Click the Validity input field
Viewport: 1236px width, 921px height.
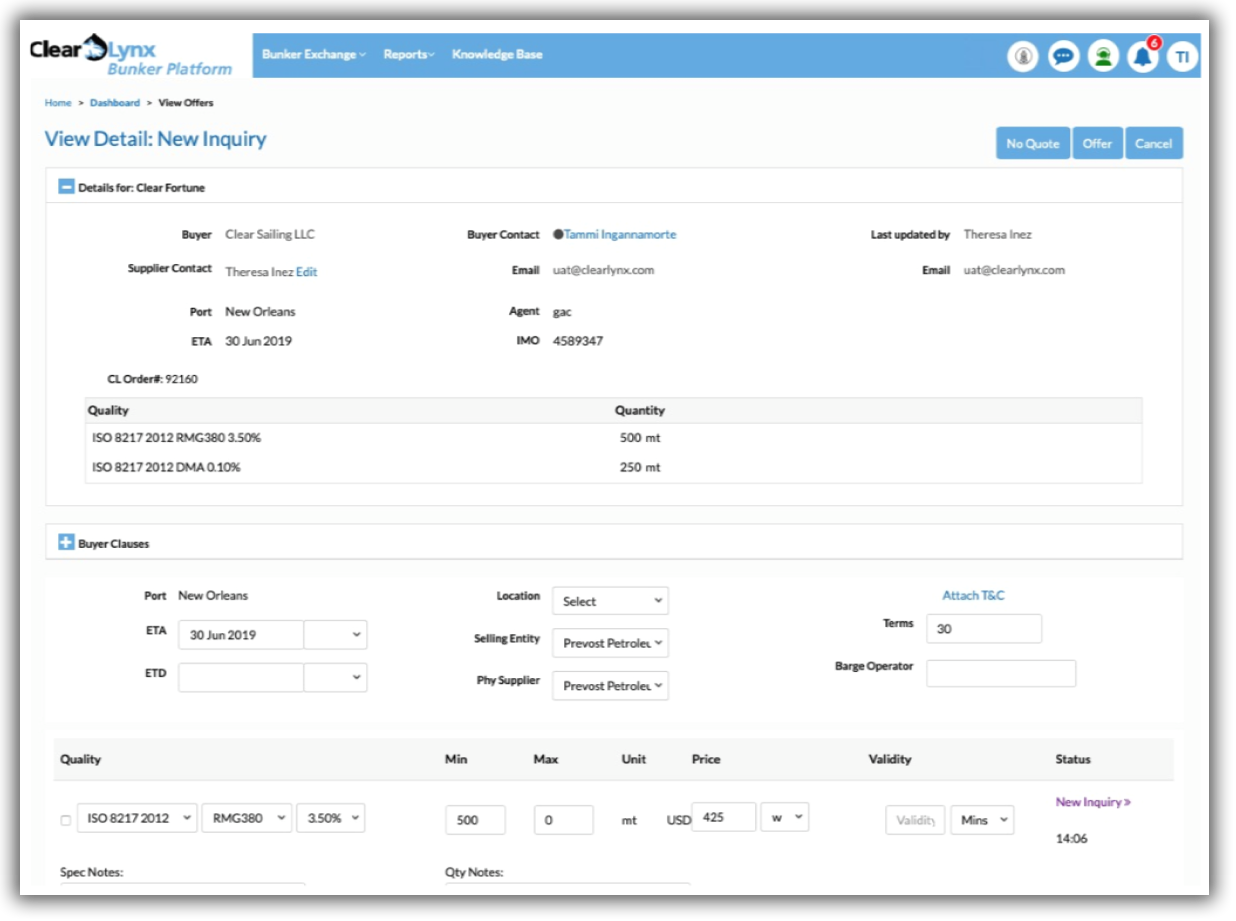click(x=915, y=820)
